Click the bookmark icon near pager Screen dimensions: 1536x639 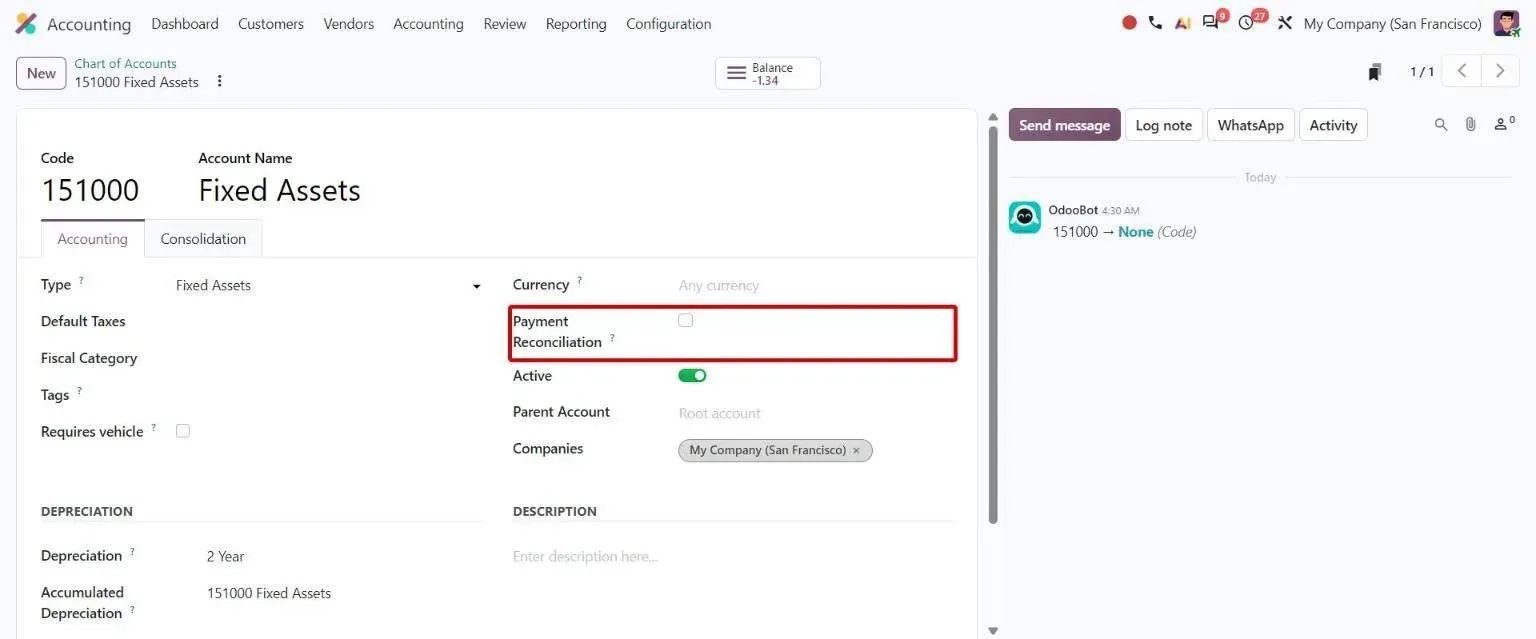click(1375, 72)
